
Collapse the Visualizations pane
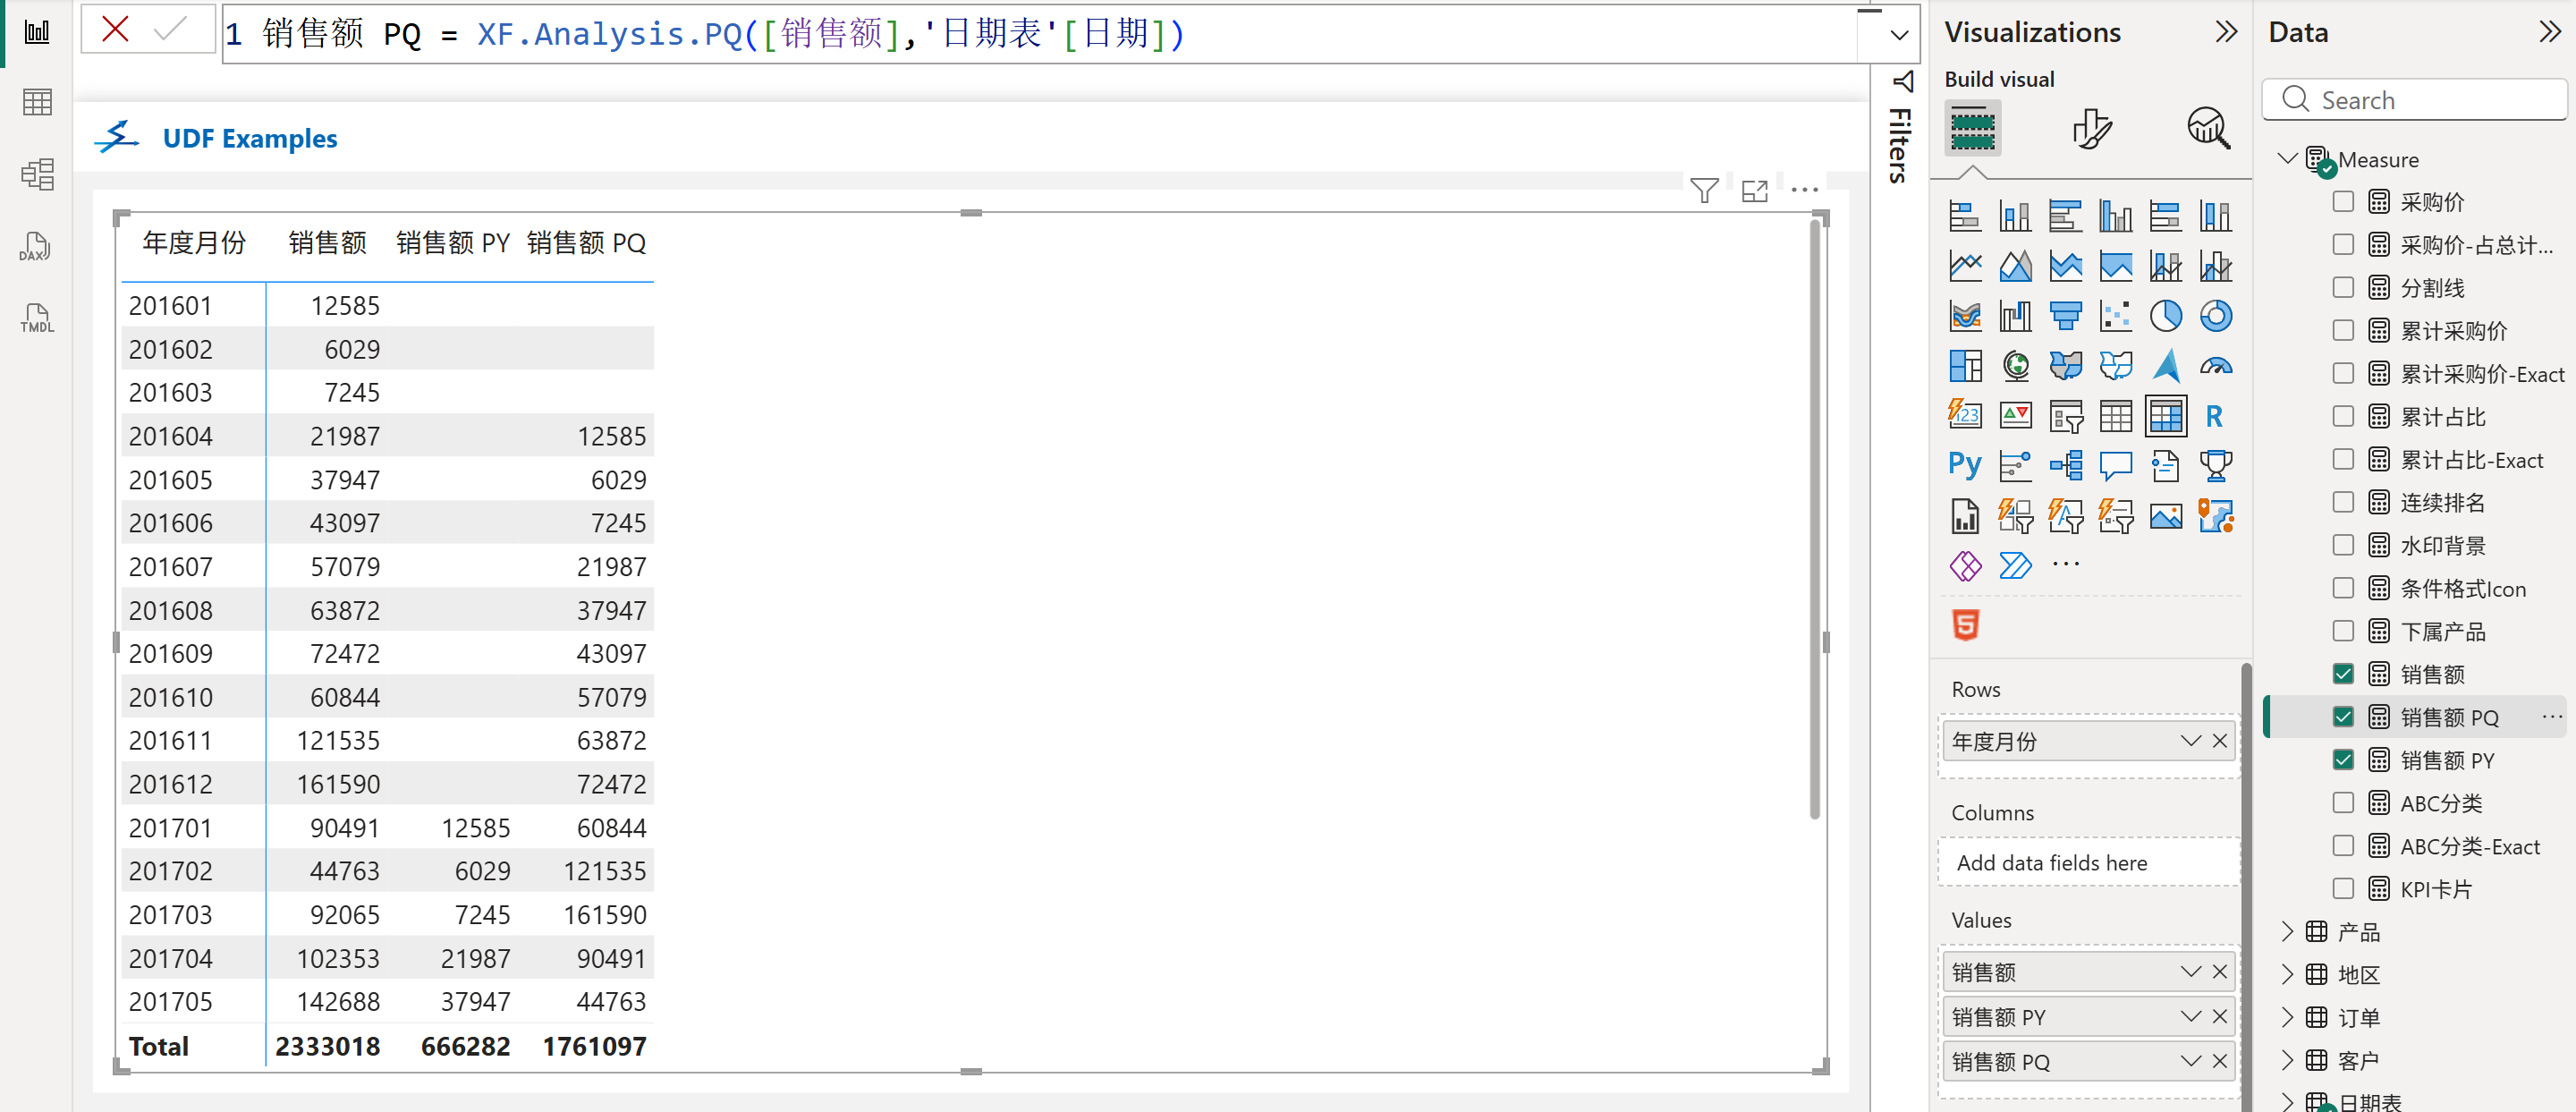(2225, 32)
